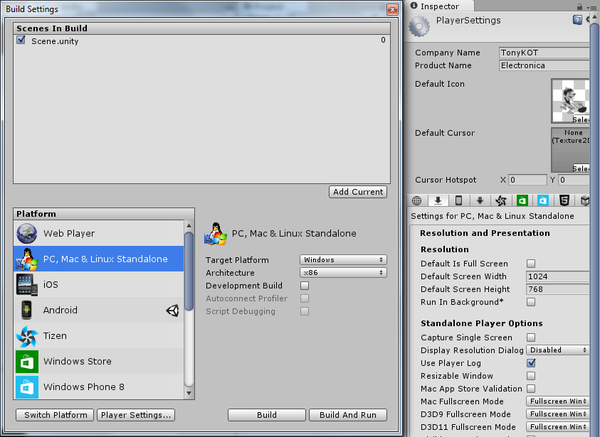Enable Mac App Store Validation checkbox

[x=531, y=388]
